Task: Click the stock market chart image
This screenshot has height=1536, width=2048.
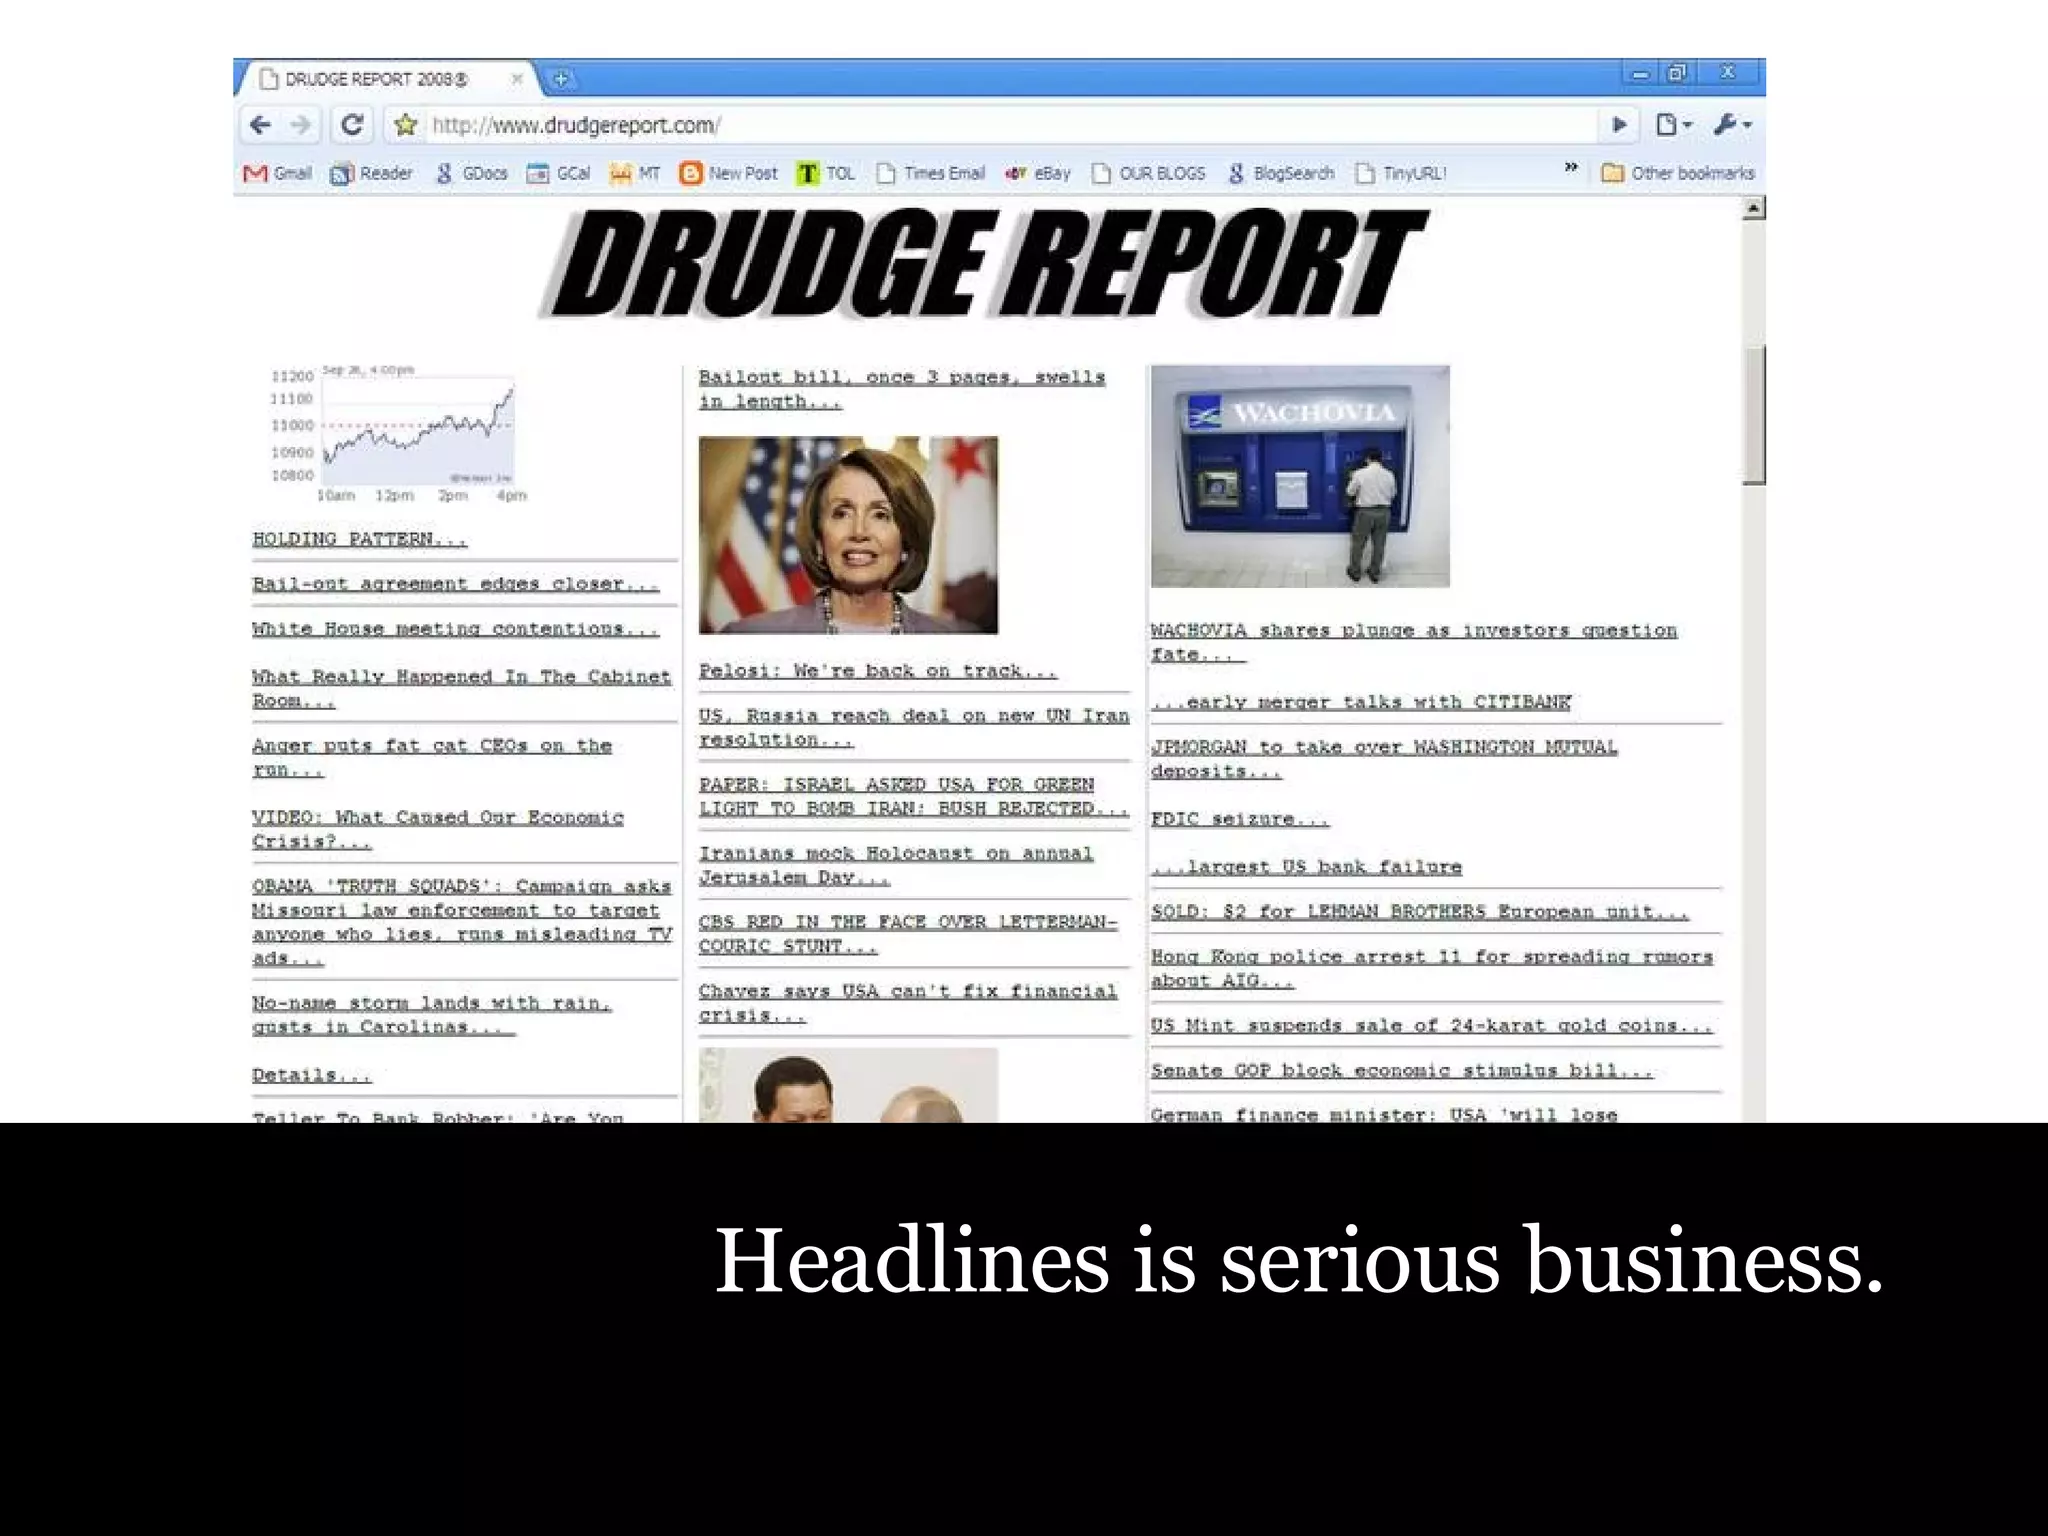Action: 398,434
